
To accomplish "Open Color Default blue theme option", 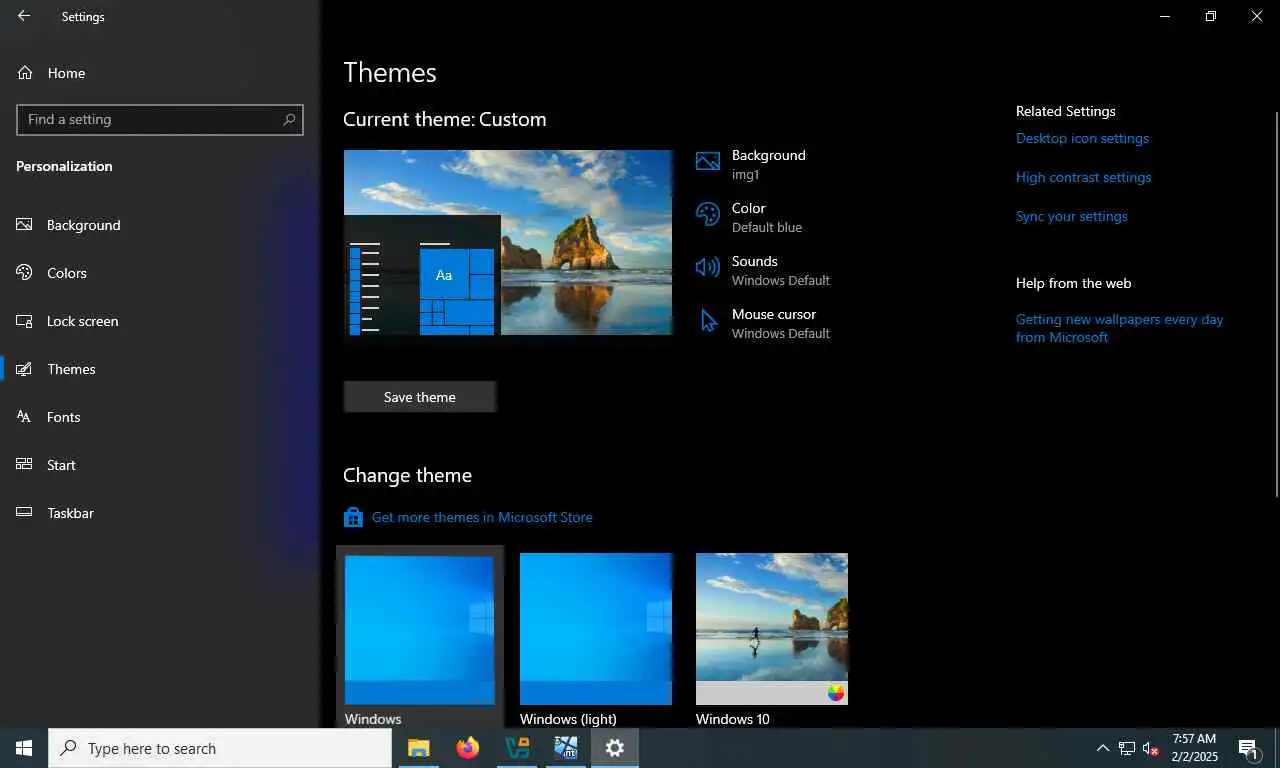I will pyautogui.click(x=767, y=217).
